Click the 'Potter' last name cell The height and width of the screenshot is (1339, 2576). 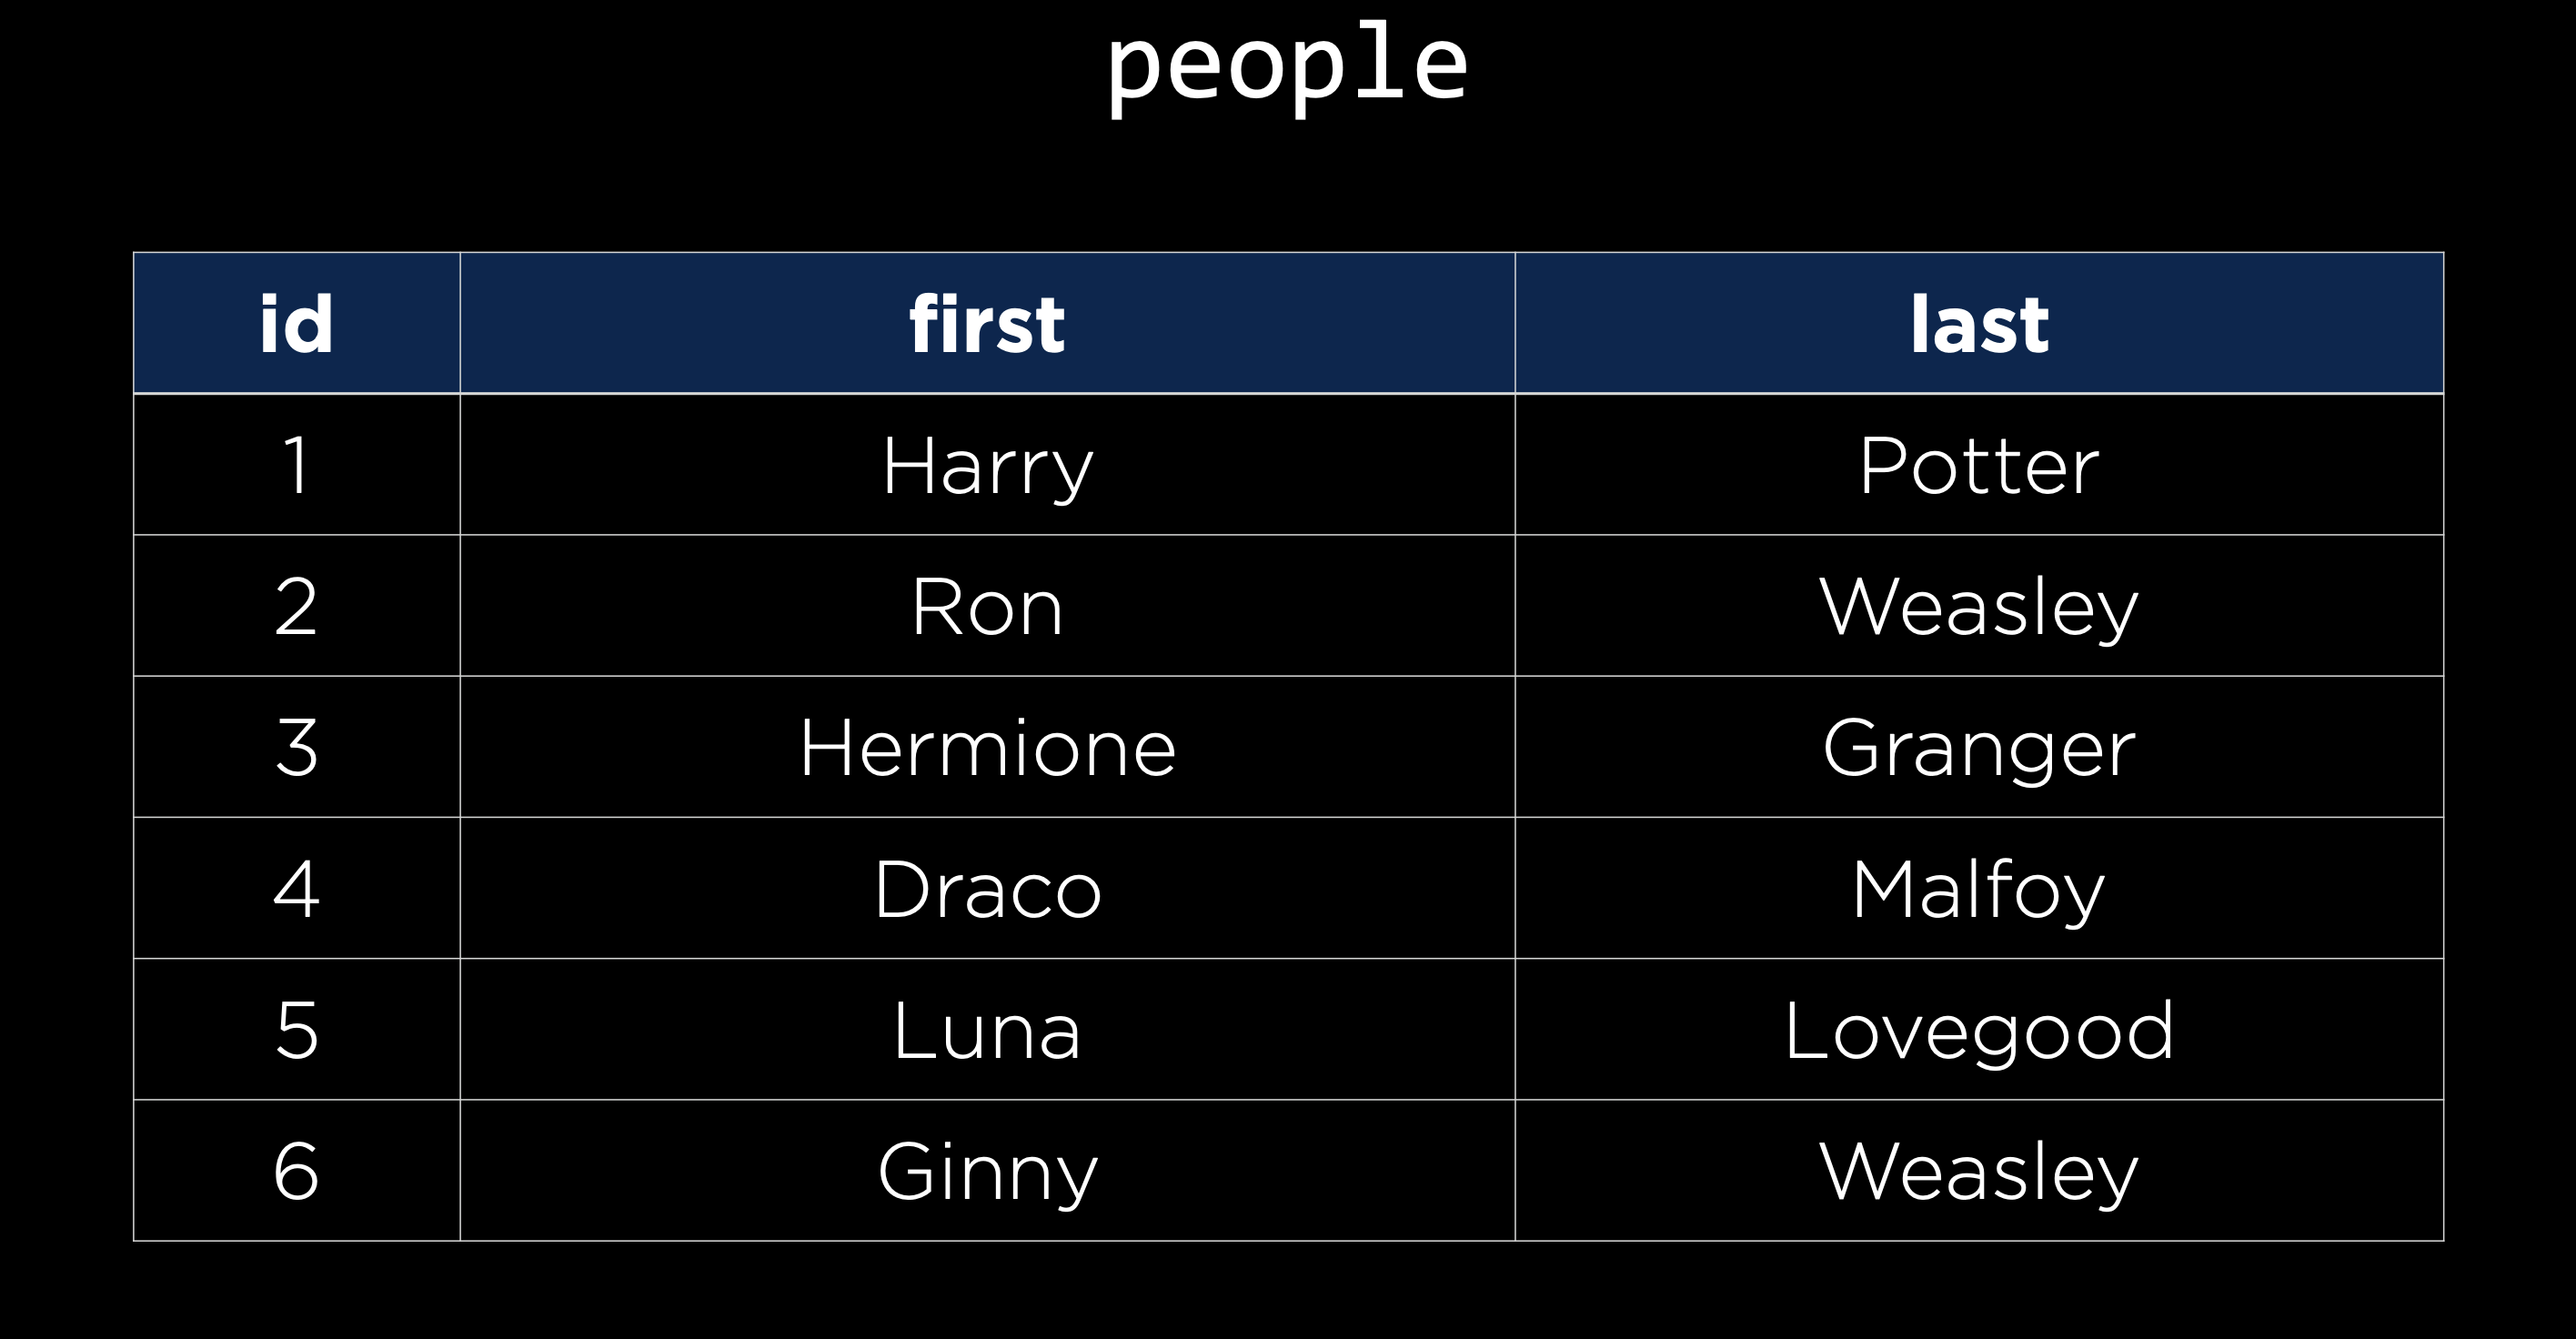1979,466
